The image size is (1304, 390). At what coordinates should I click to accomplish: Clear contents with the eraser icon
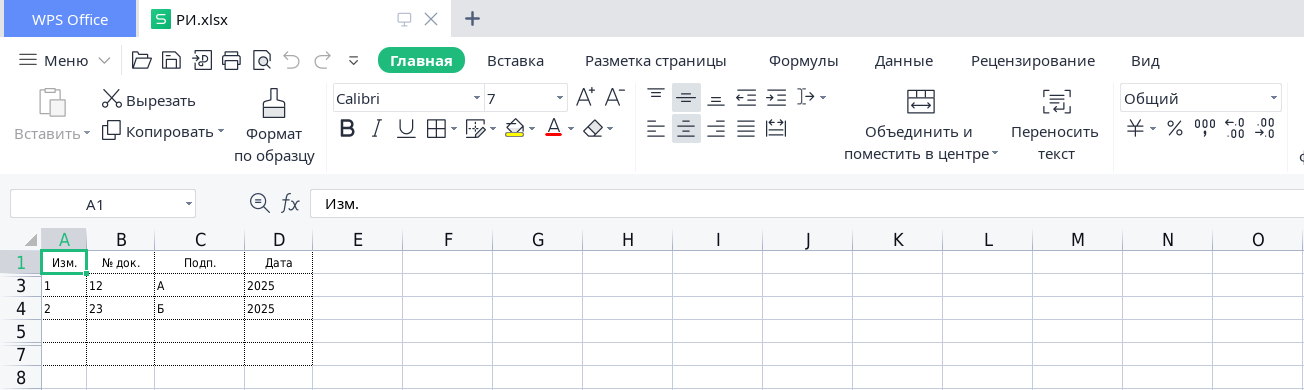[x=593, y=128]
